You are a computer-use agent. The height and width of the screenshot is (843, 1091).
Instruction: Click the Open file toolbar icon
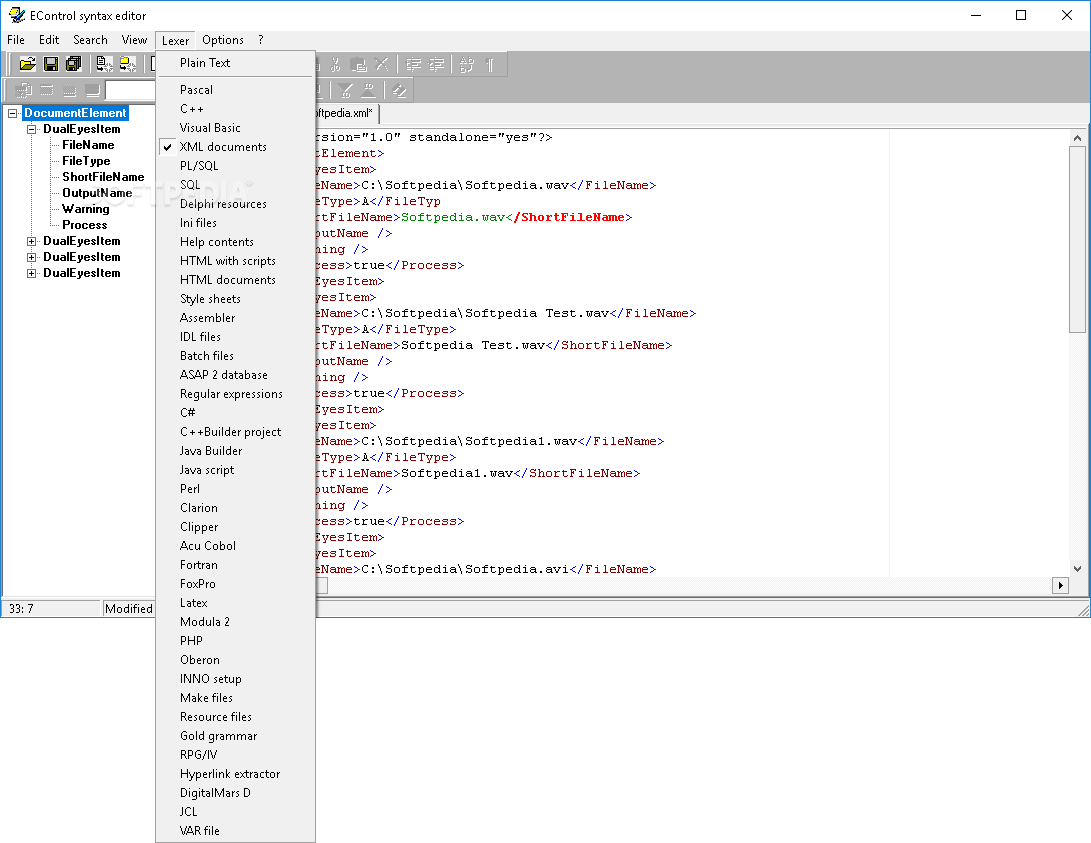point(27,65)
